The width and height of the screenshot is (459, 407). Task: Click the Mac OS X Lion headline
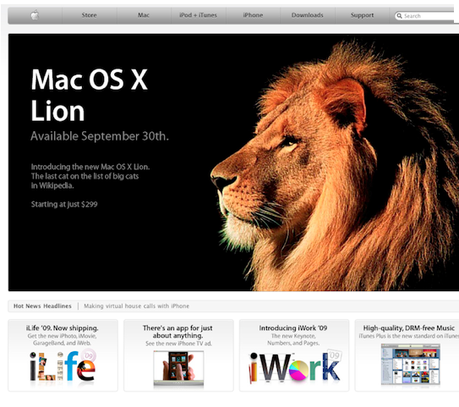coord(89,94)
